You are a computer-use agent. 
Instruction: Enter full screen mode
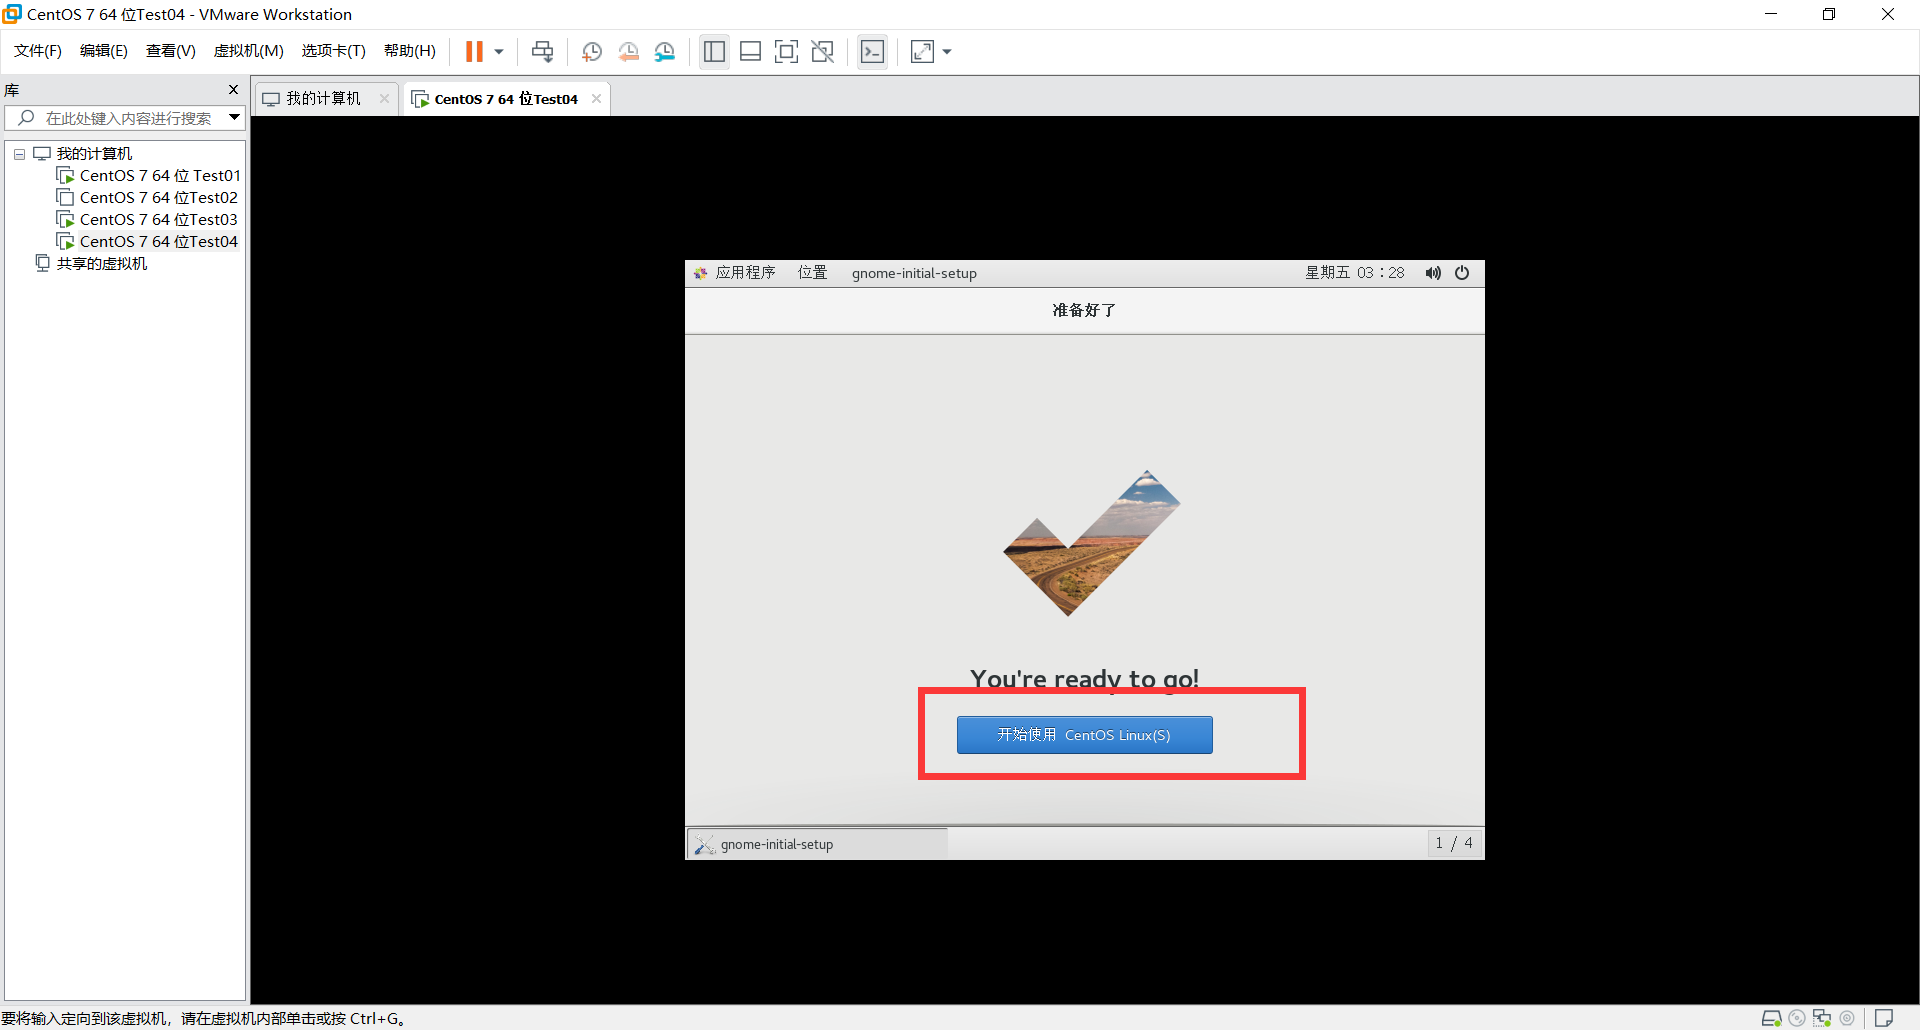pos(786,51)
